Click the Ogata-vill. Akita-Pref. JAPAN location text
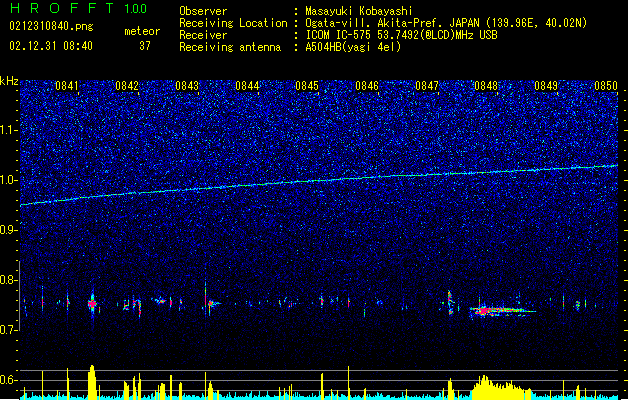The image size is (629, 400). (446, 23)
